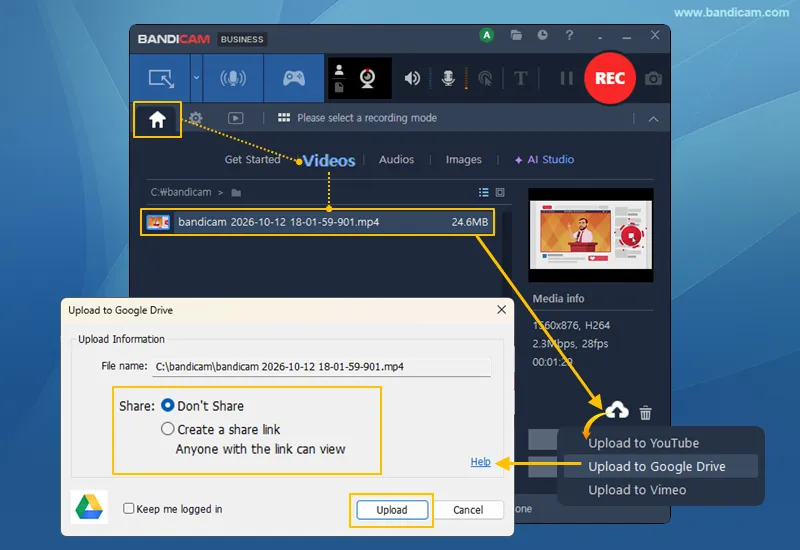Click the C:\bandicam folder path
The height and width of the screenshot is (550, 800).
(181, 192)
